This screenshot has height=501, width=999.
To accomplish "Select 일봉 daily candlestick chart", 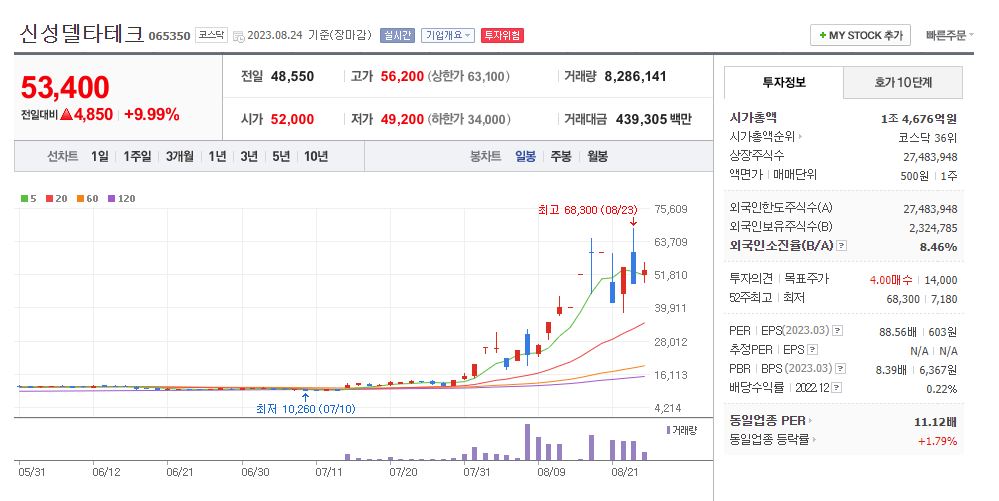I will click(526, 156).
